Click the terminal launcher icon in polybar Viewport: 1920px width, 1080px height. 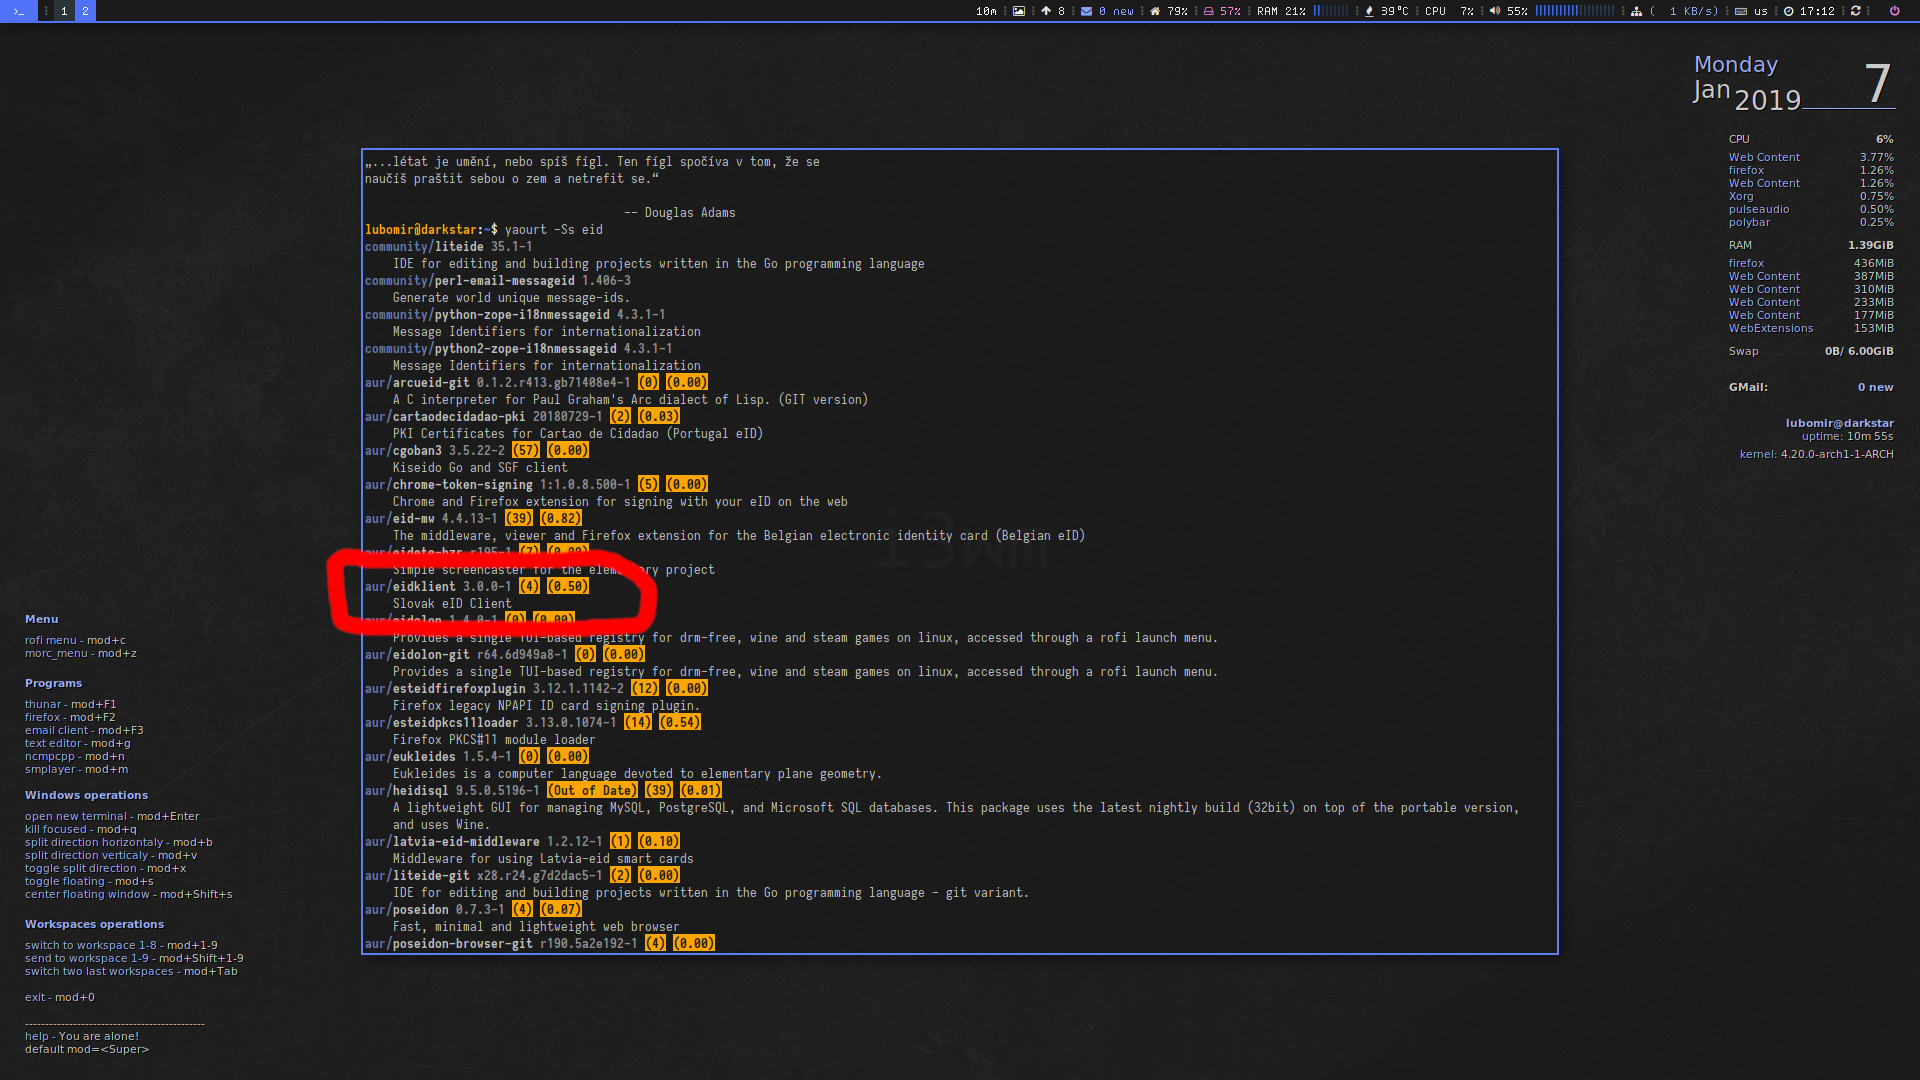[x=18, y=11]
